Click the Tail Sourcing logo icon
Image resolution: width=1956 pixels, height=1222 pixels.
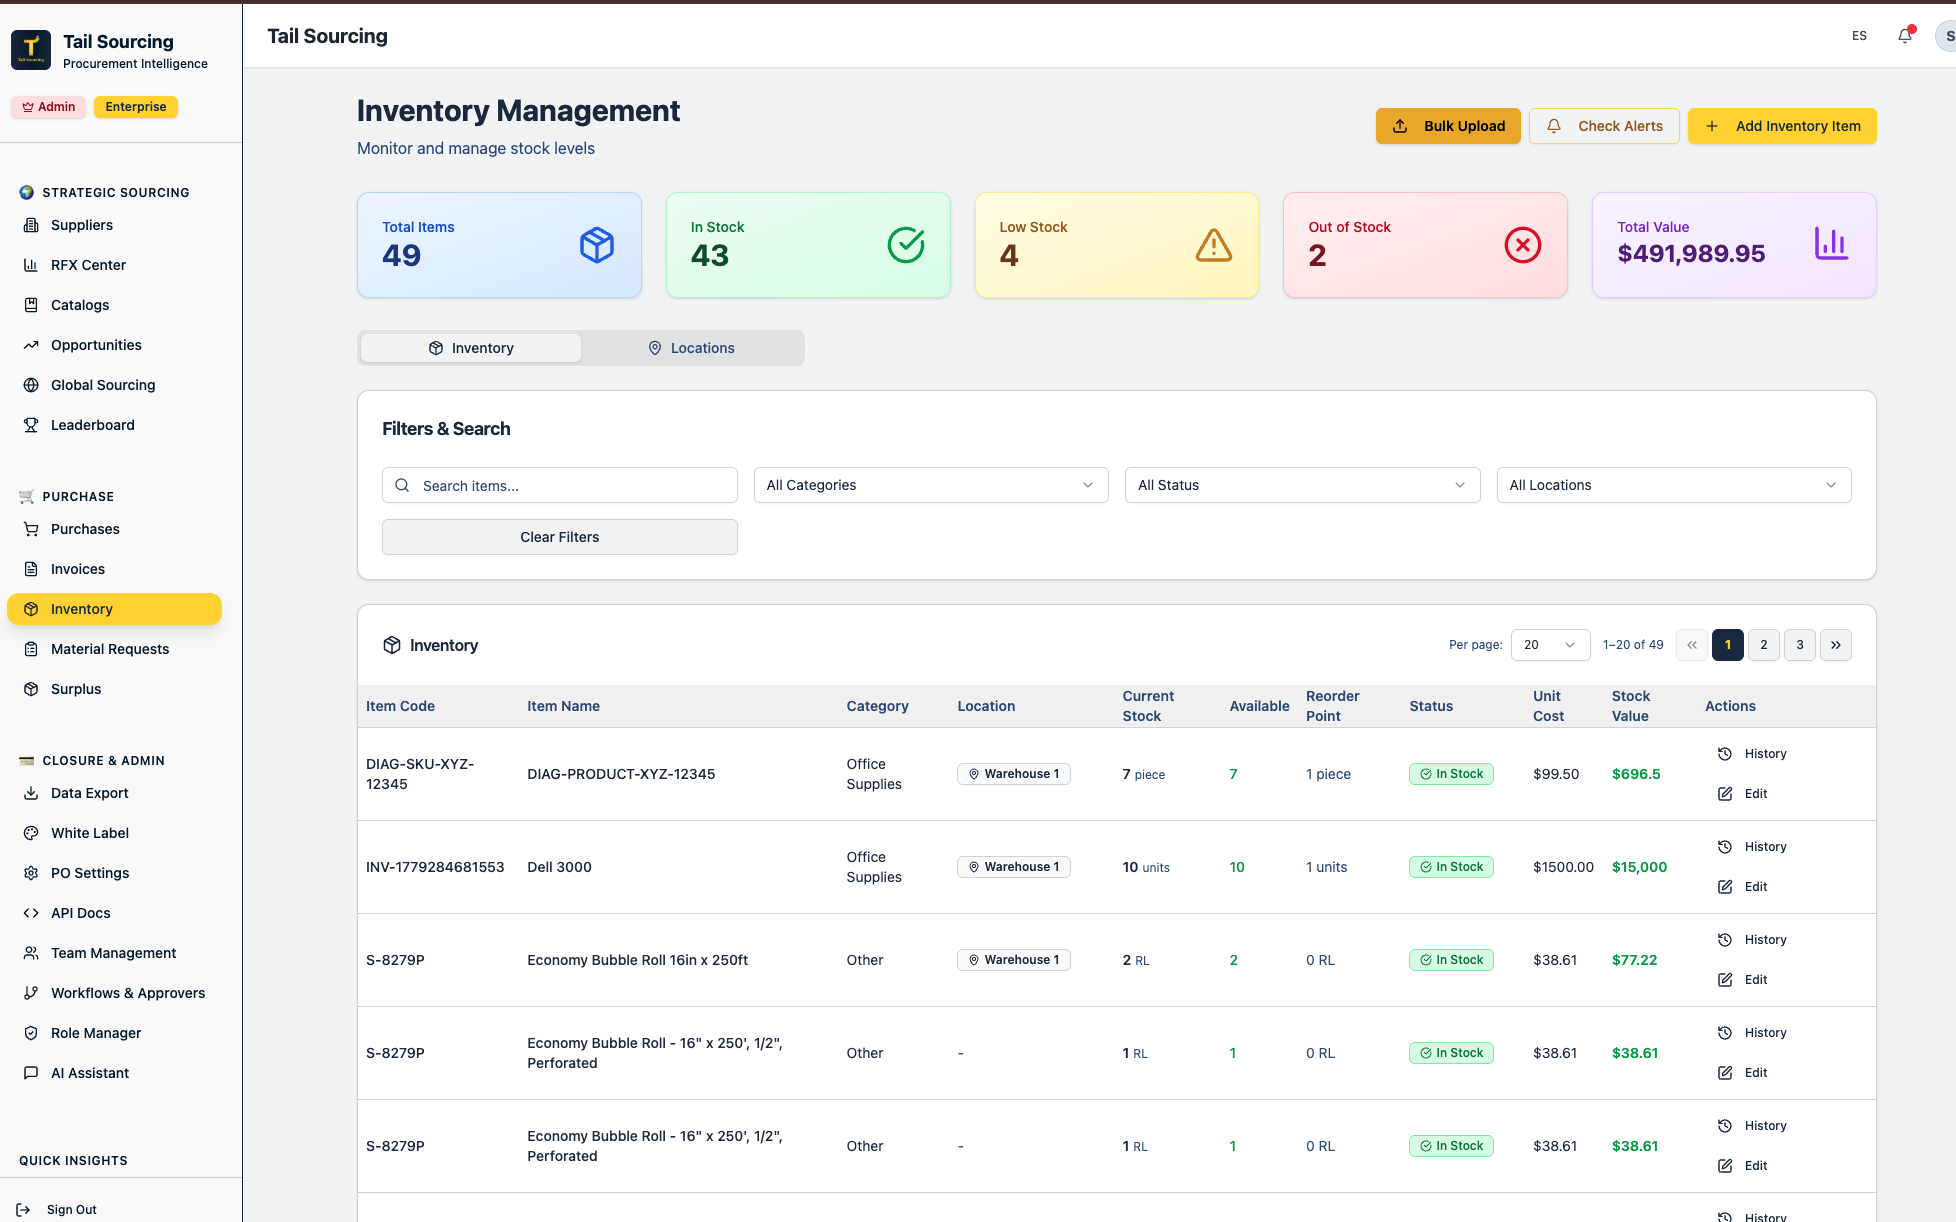pos(31,50)
